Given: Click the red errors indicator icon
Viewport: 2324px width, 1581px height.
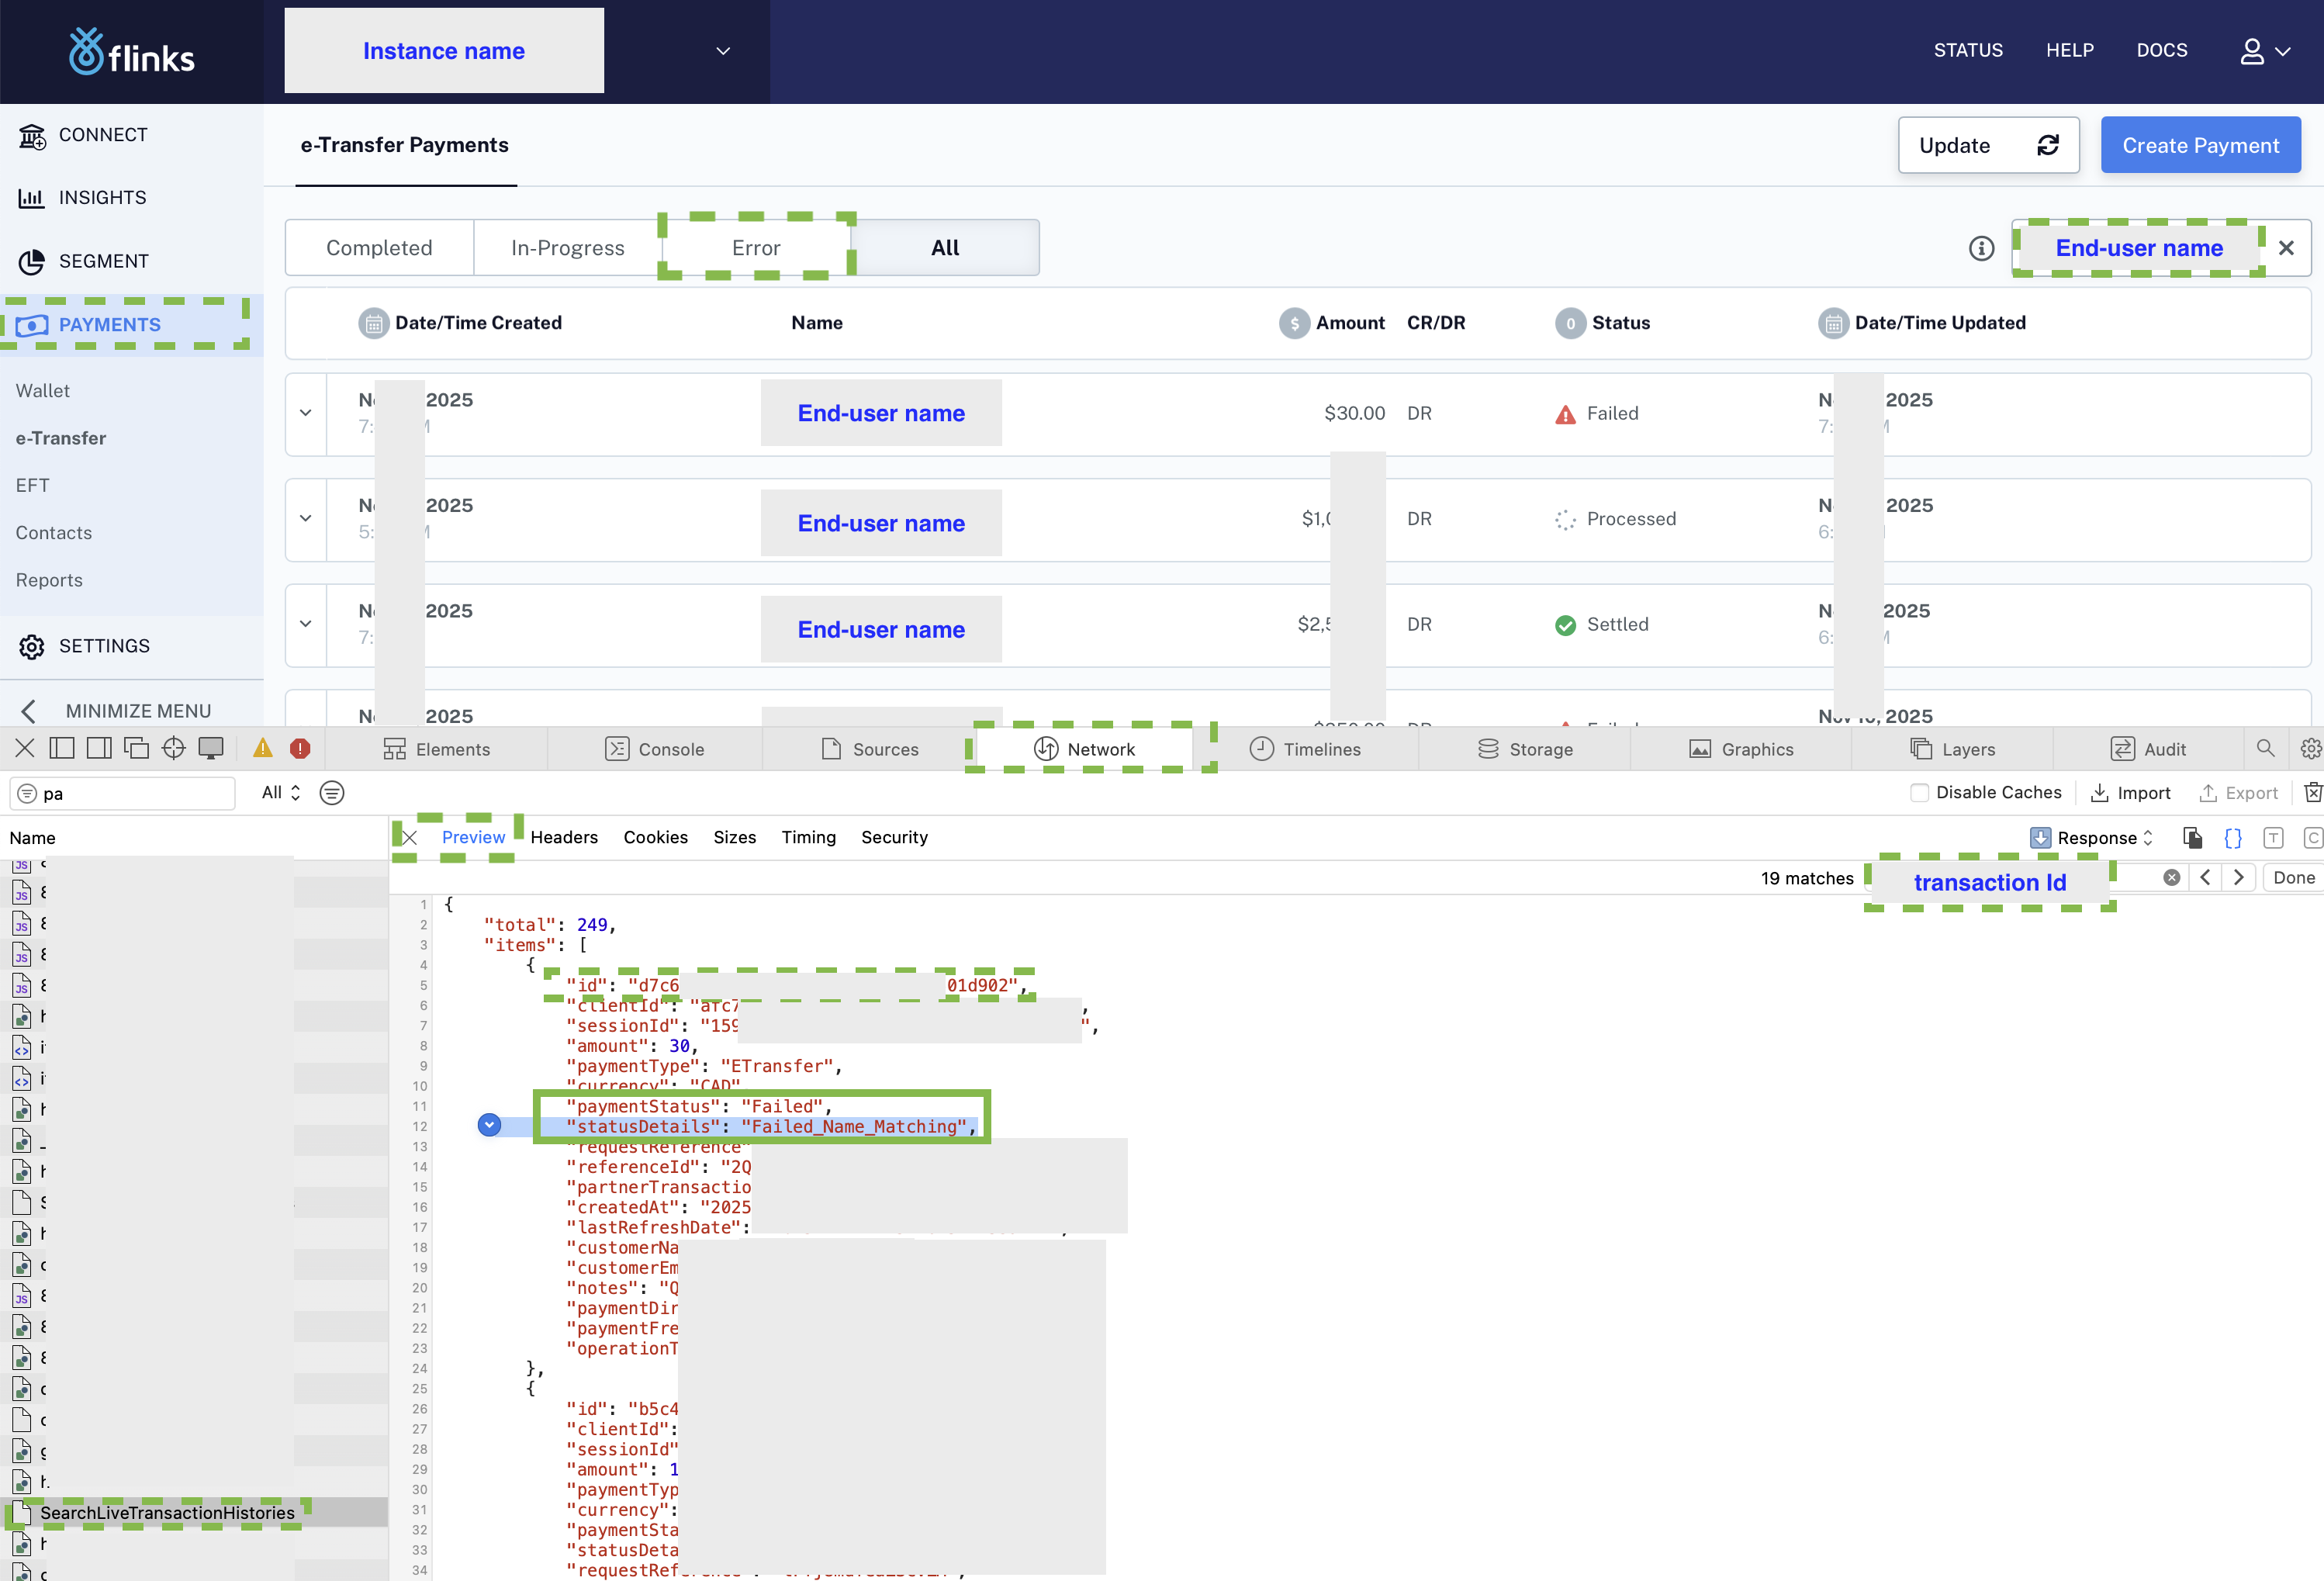Looking at the screenshot, I should (x=300, y=748).
